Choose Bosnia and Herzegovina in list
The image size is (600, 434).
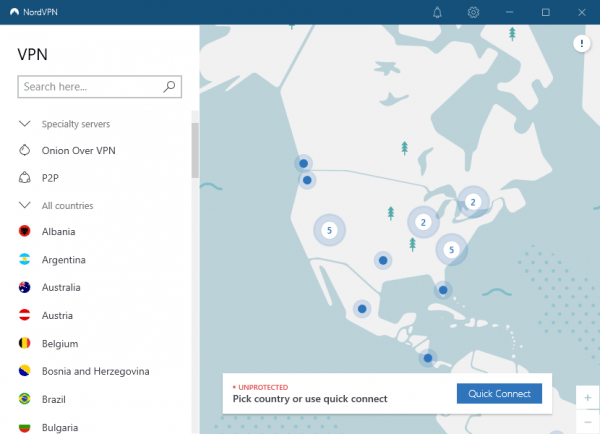point(95,371)
